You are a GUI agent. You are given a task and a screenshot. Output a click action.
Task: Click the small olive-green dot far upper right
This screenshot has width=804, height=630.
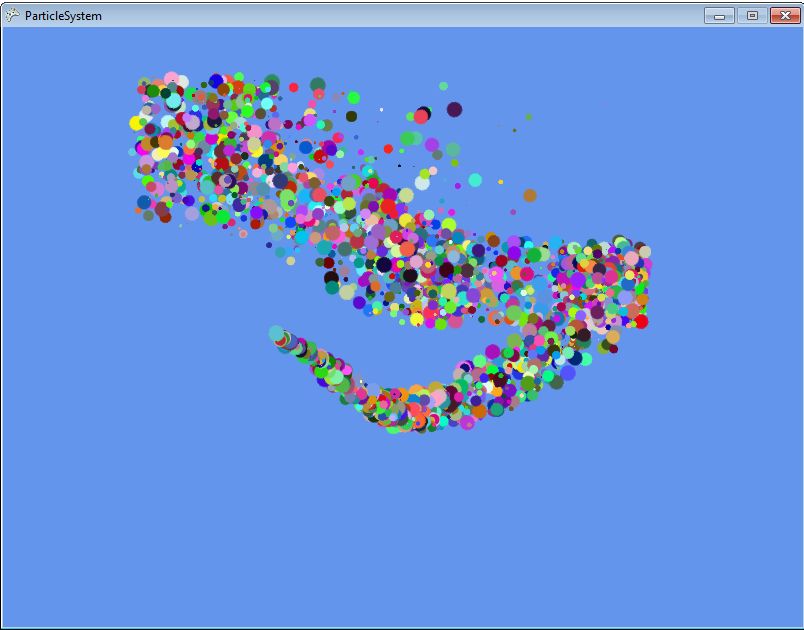[528, 117]
